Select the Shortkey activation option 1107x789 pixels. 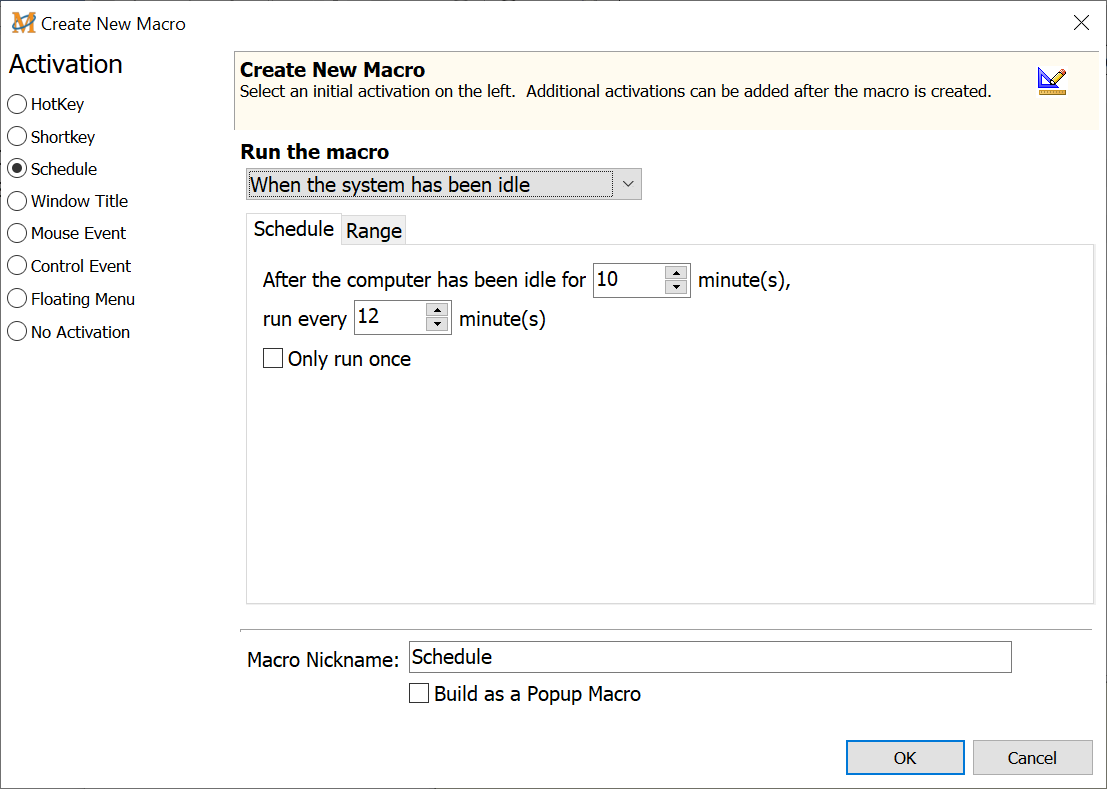click(x=17, y=137)
